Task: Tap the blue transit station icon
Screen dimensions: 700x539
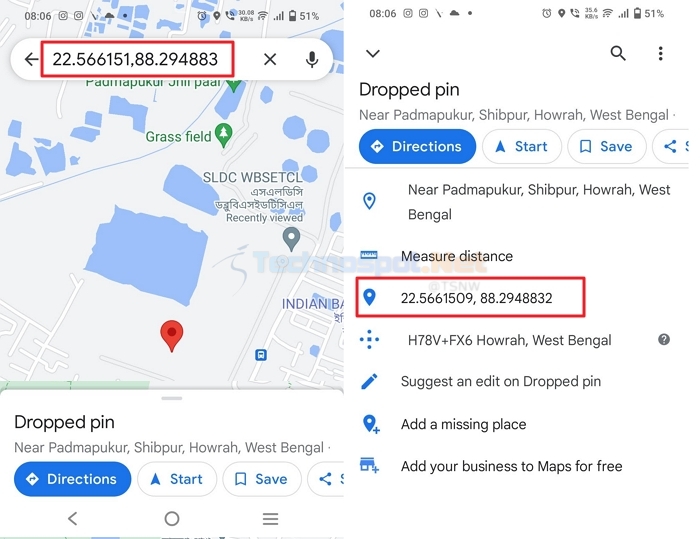Action: pos(261,355)
